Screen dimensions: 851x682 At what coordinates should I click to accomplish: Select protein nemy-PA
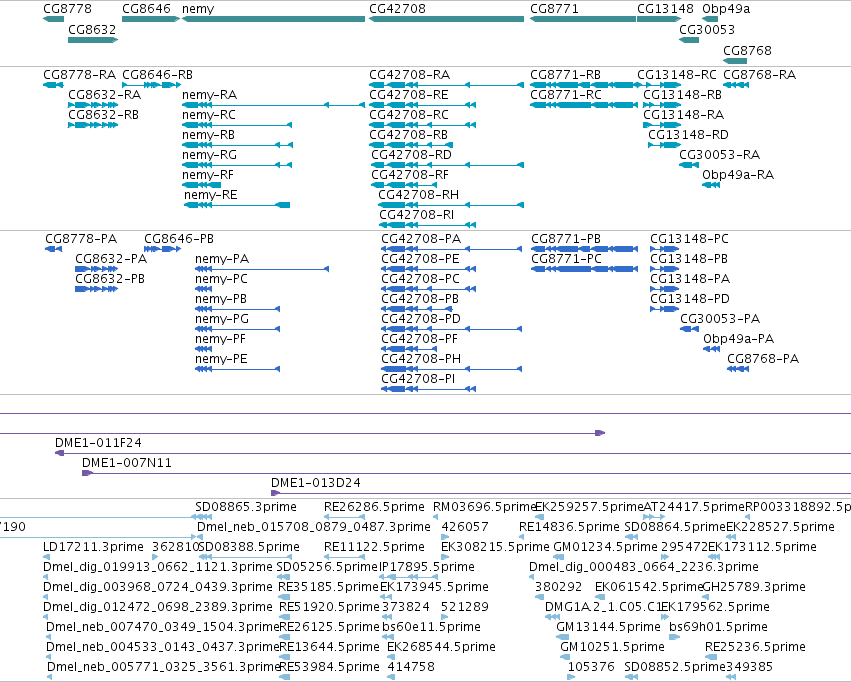[262, 269]
